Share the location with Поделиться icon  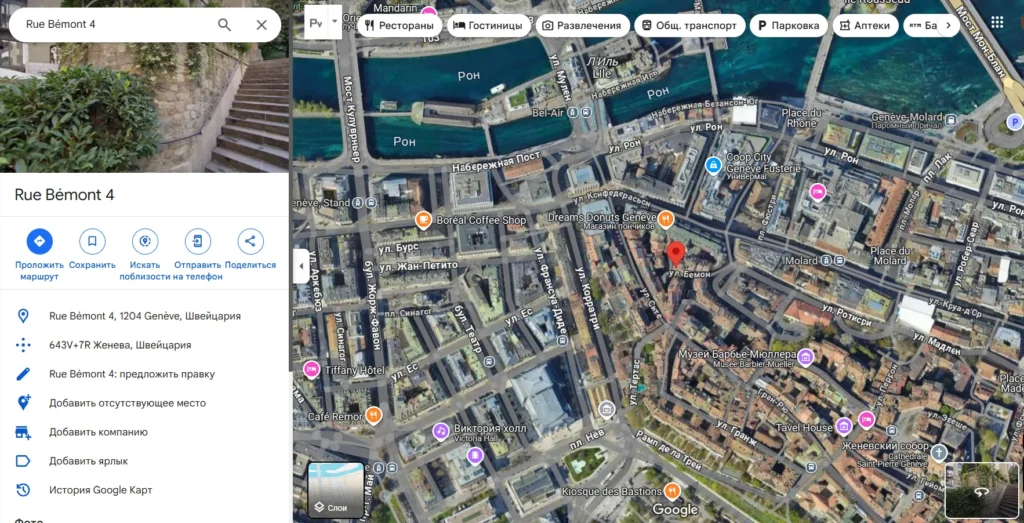[250, 241]
